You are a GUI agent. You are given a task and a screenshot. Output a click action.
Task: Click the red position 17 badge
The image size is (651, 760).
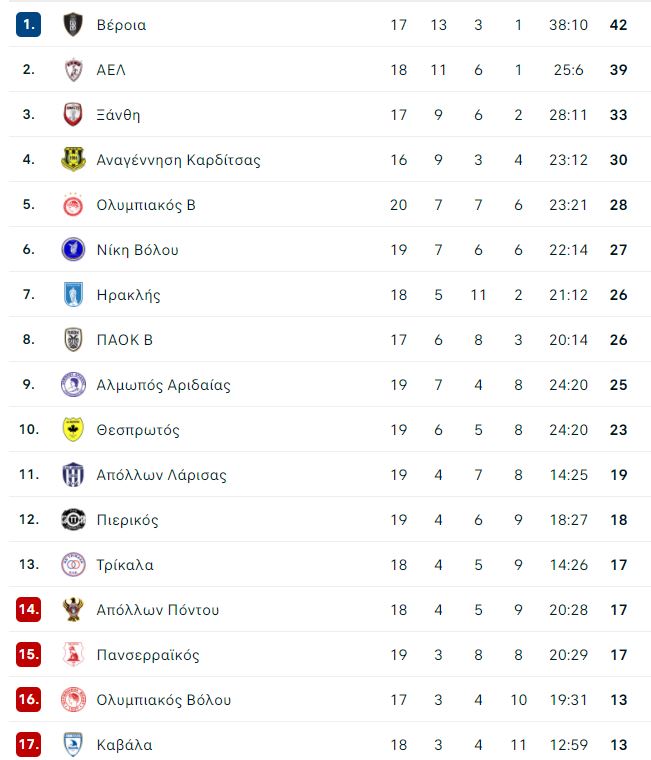click(29, 744)
